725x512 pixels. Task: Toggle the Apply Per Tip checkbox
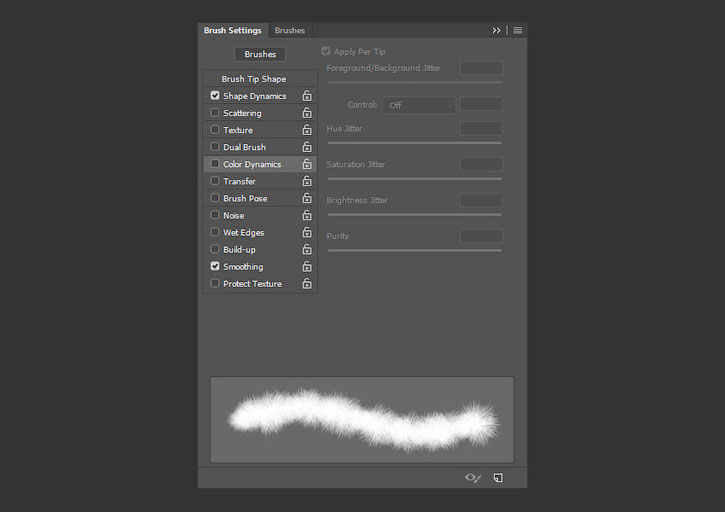coord(326,51)
